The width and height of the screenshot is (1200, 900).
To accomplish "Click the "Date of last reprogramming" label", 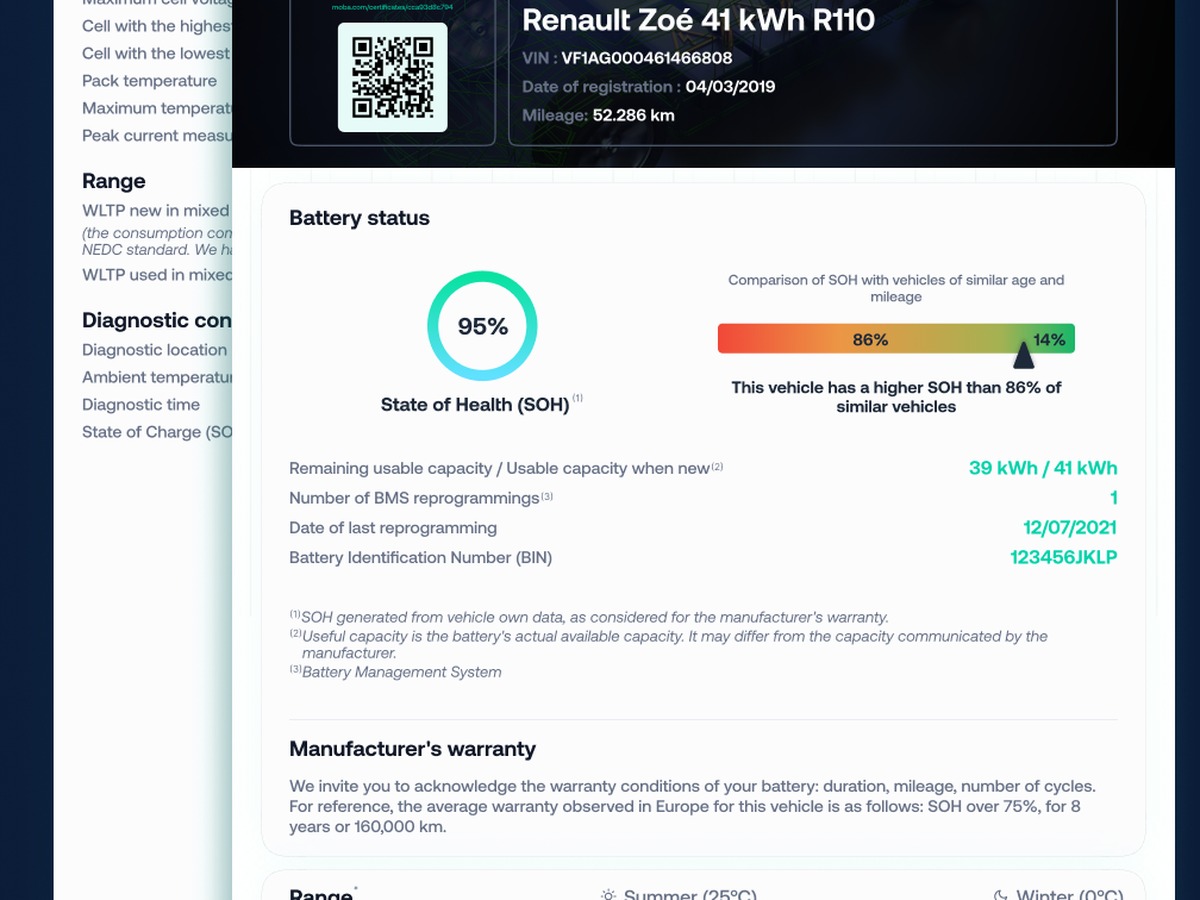I will [x=393, y=528].
